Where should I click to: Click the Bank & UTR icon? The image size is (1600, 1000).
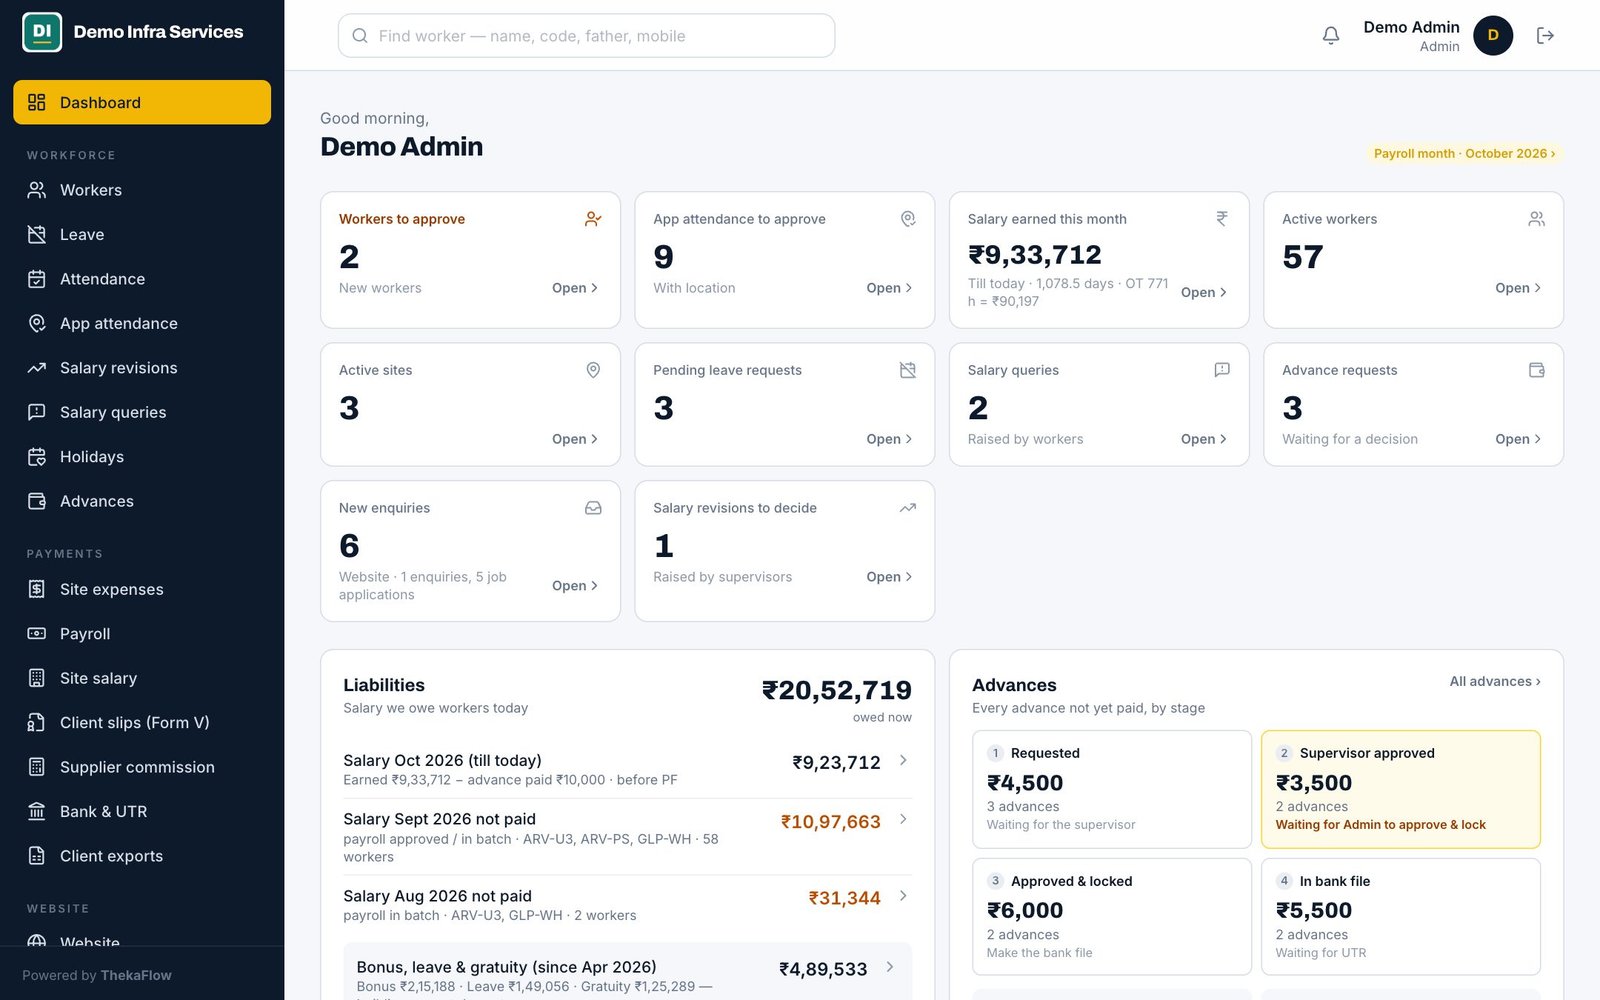click(x=37, y=811)
